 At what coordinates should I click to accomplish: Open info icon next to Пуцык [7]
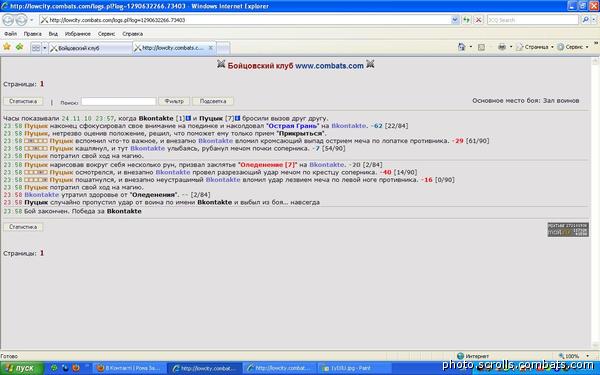pos(238,119)
